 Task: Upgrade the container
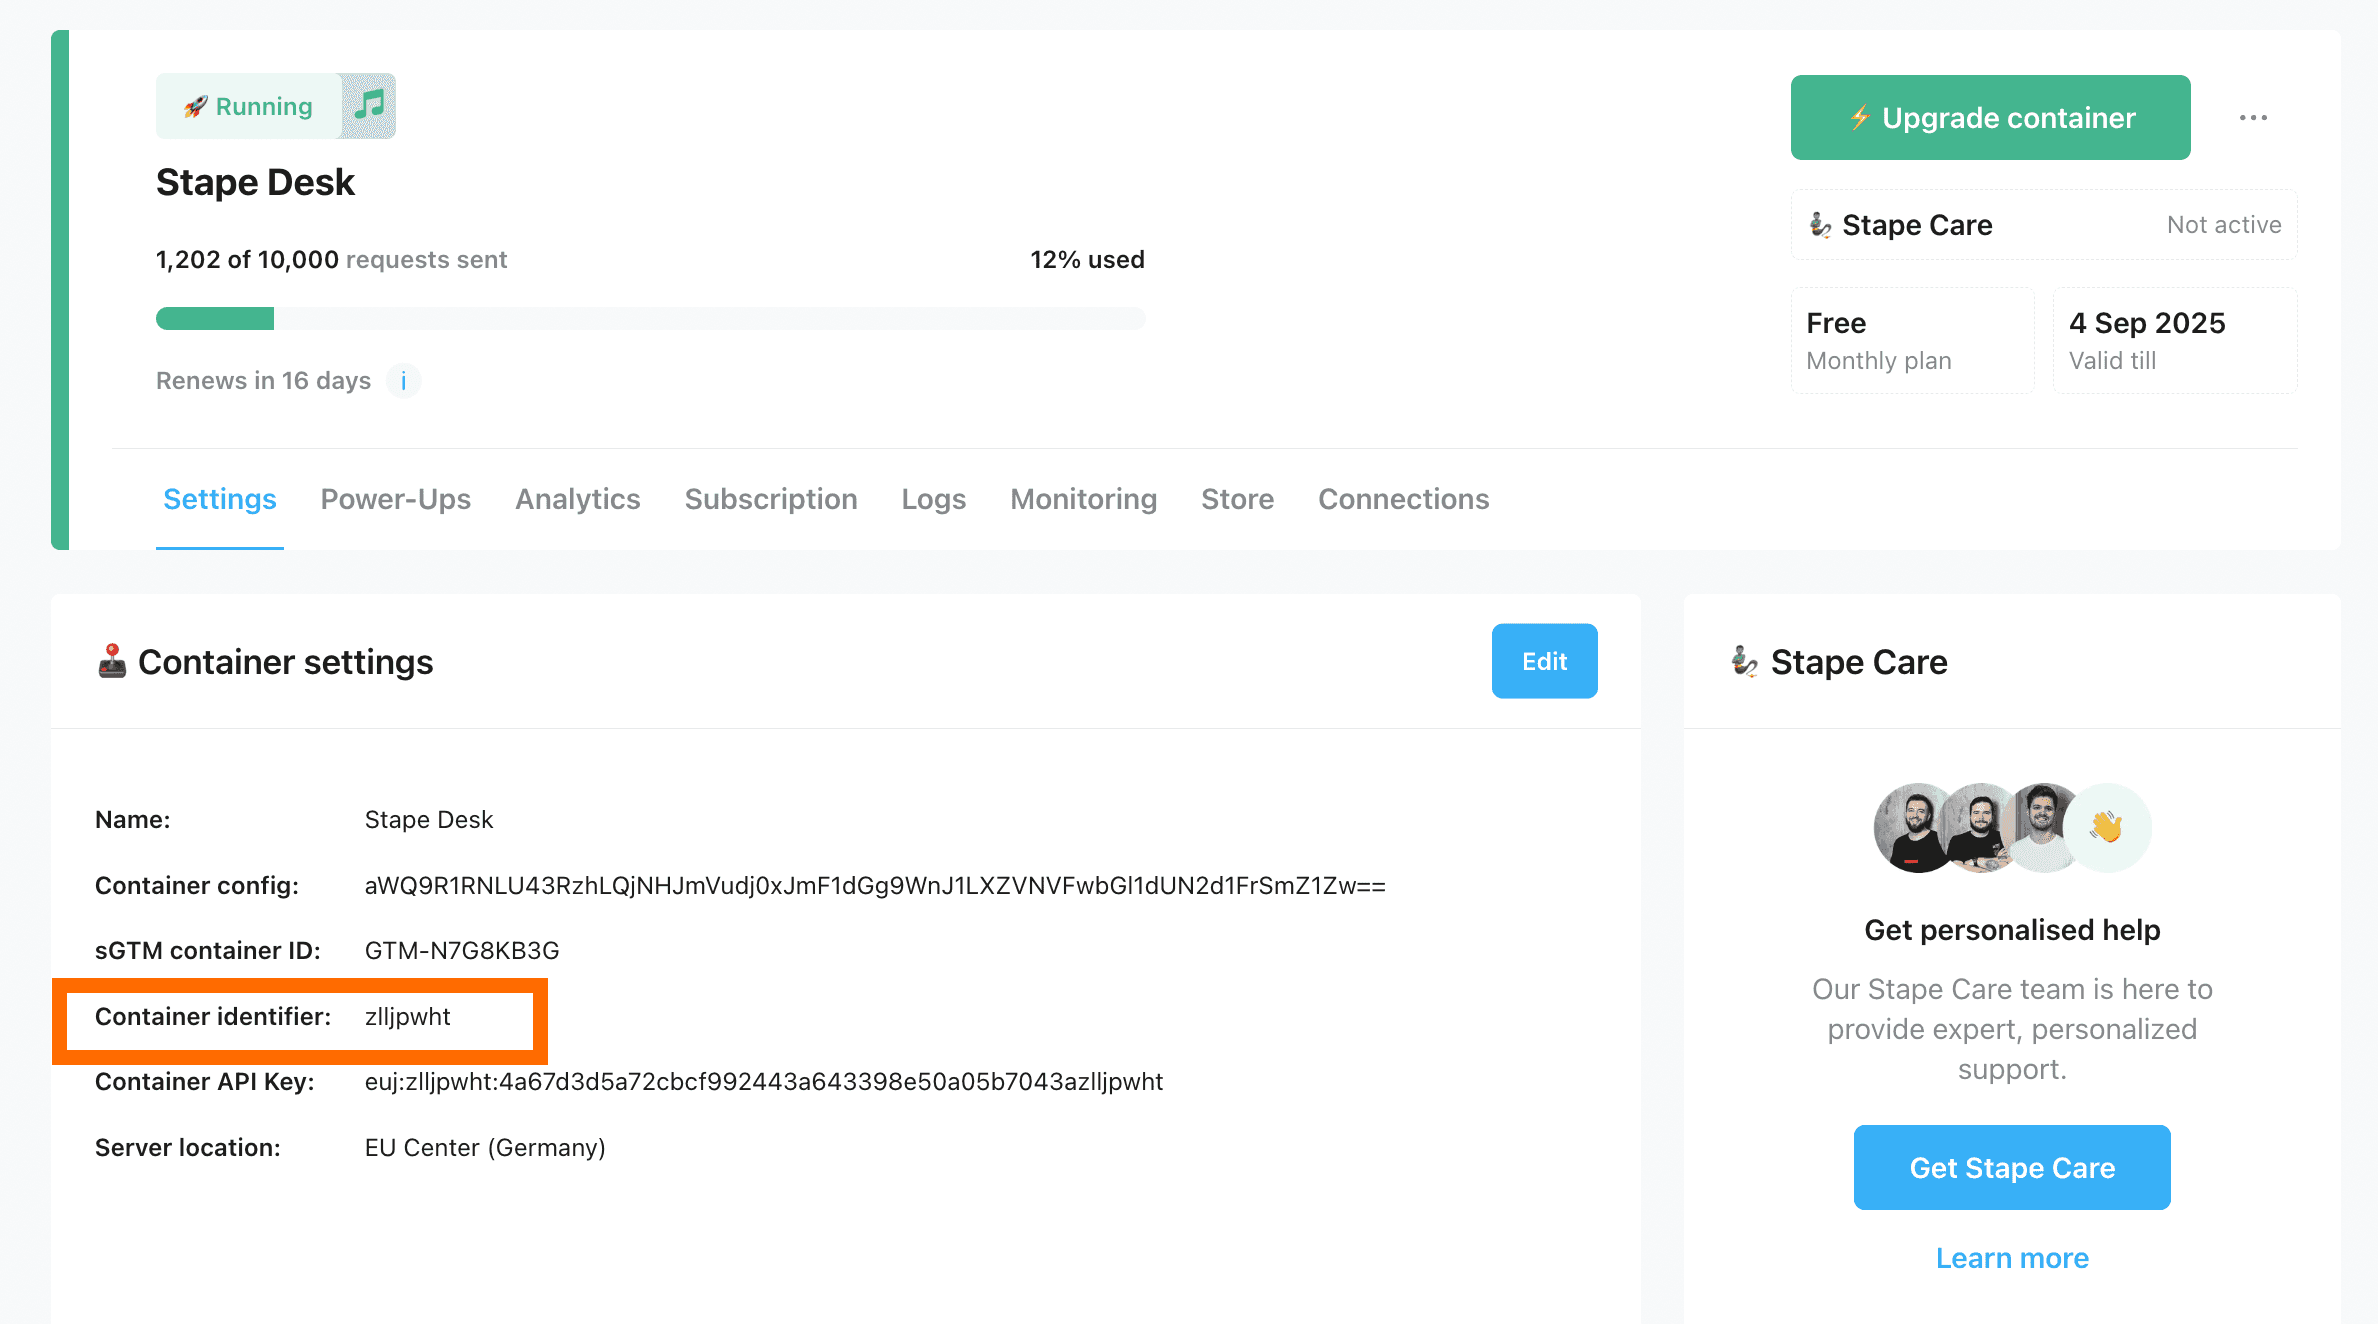pos(1990,117)
